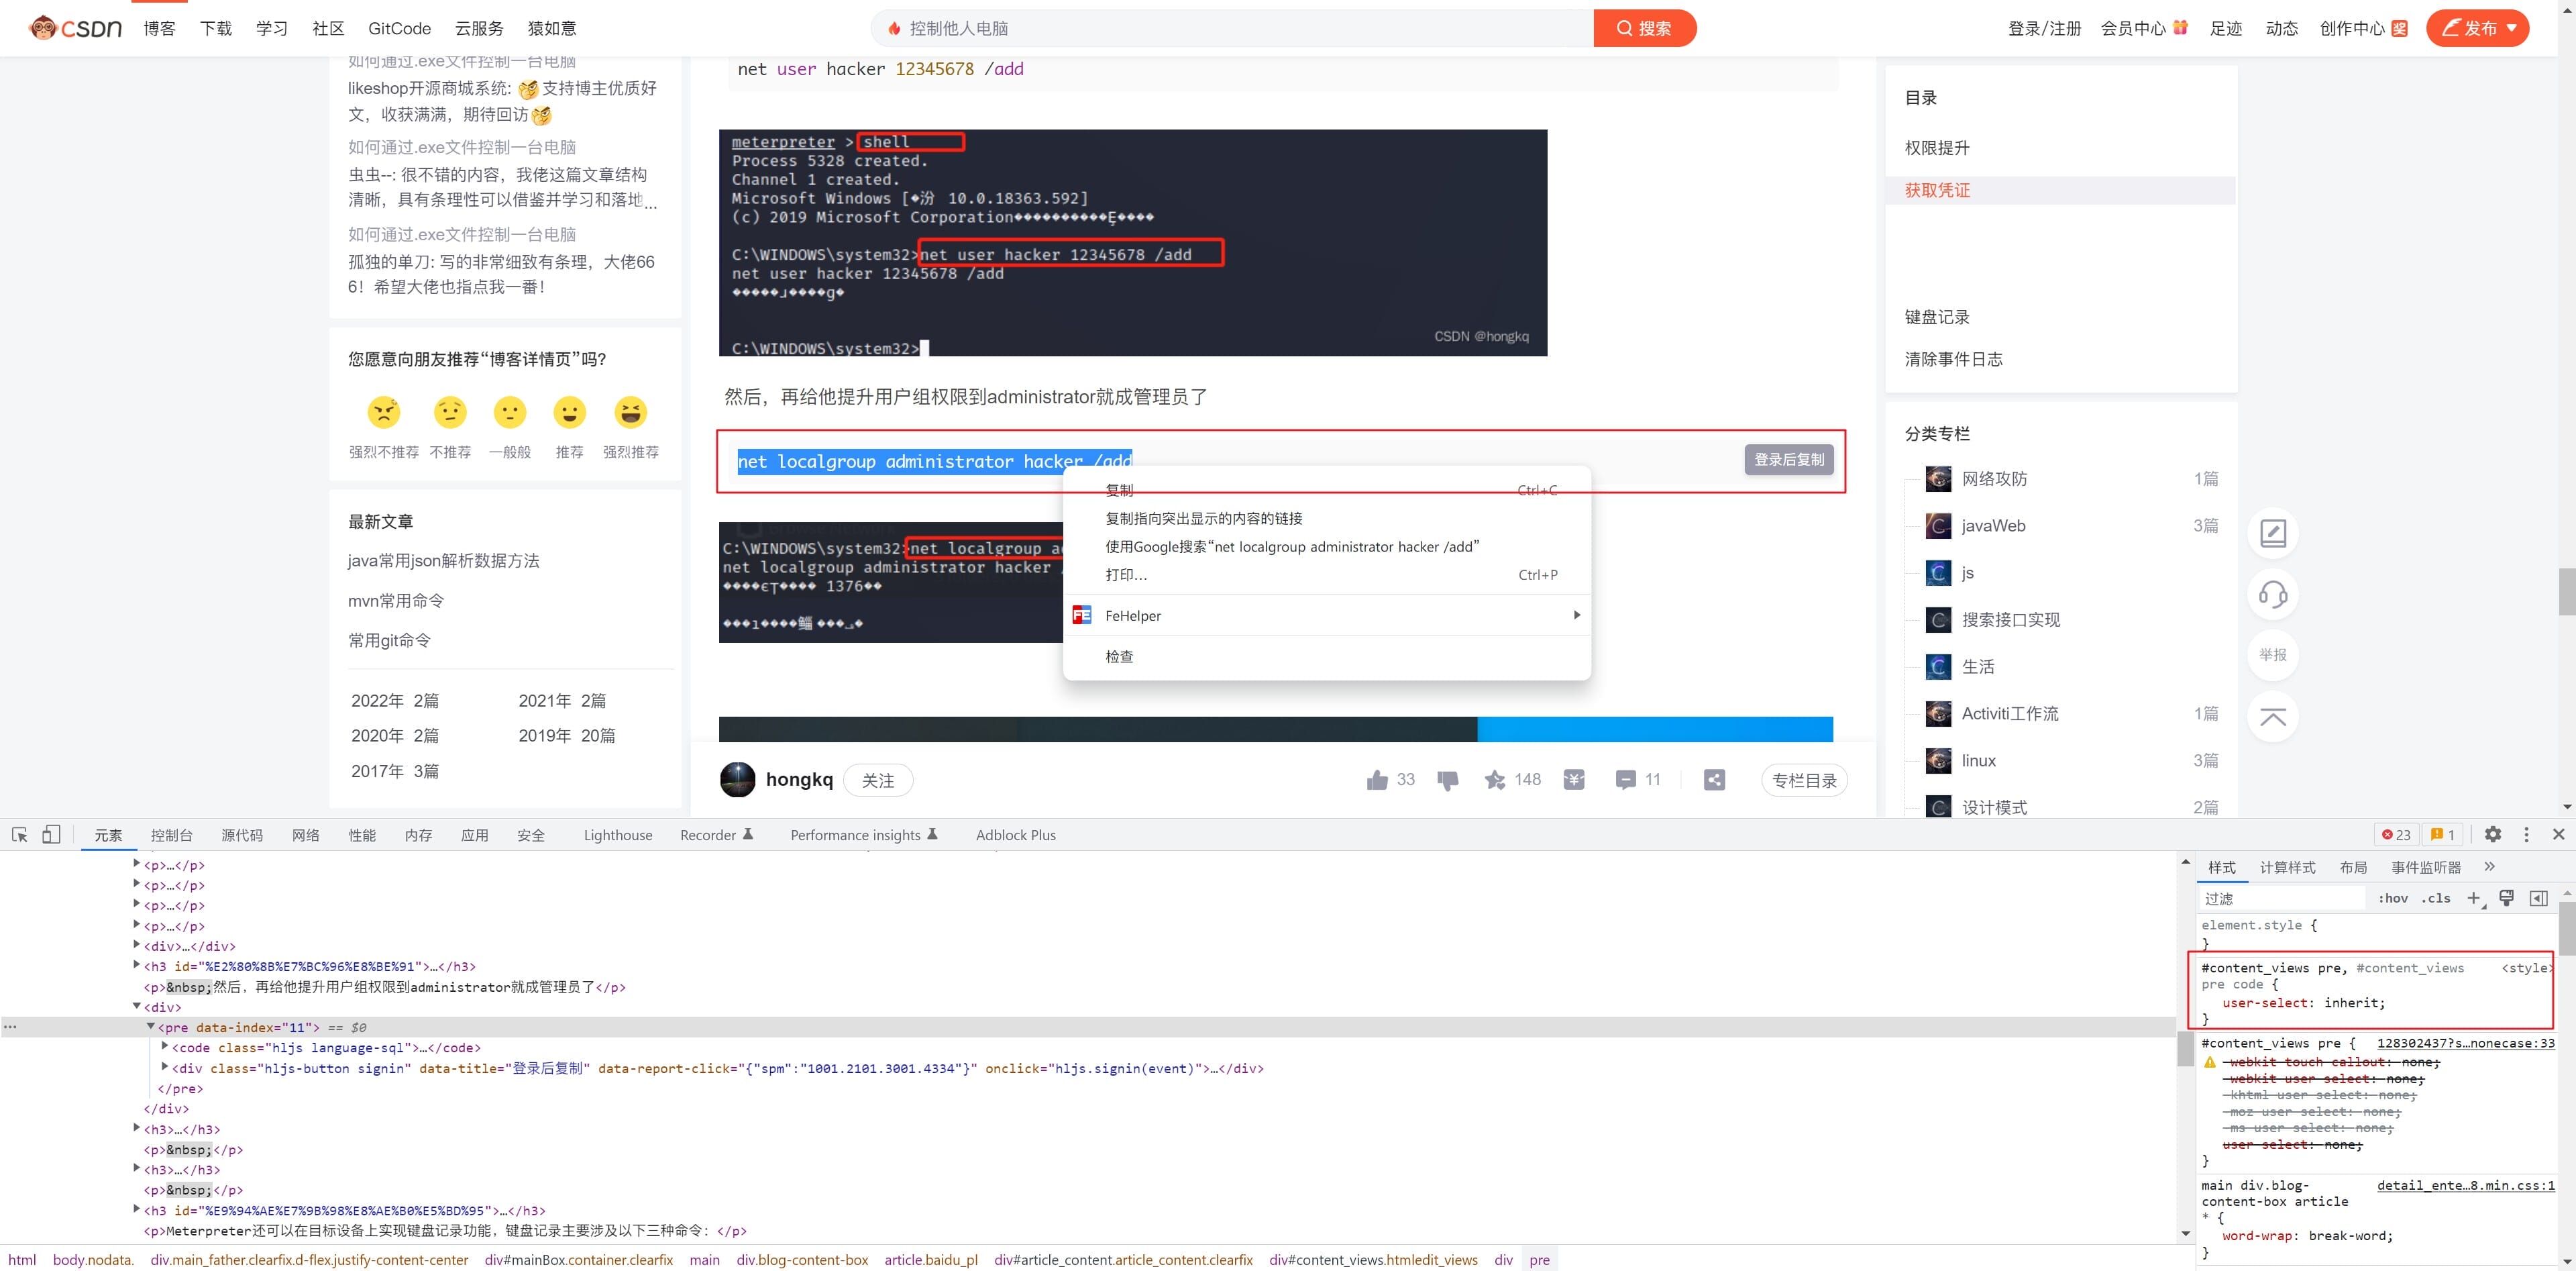Switch to the 控制台 DevTools tab

click(x=171, y=835)
